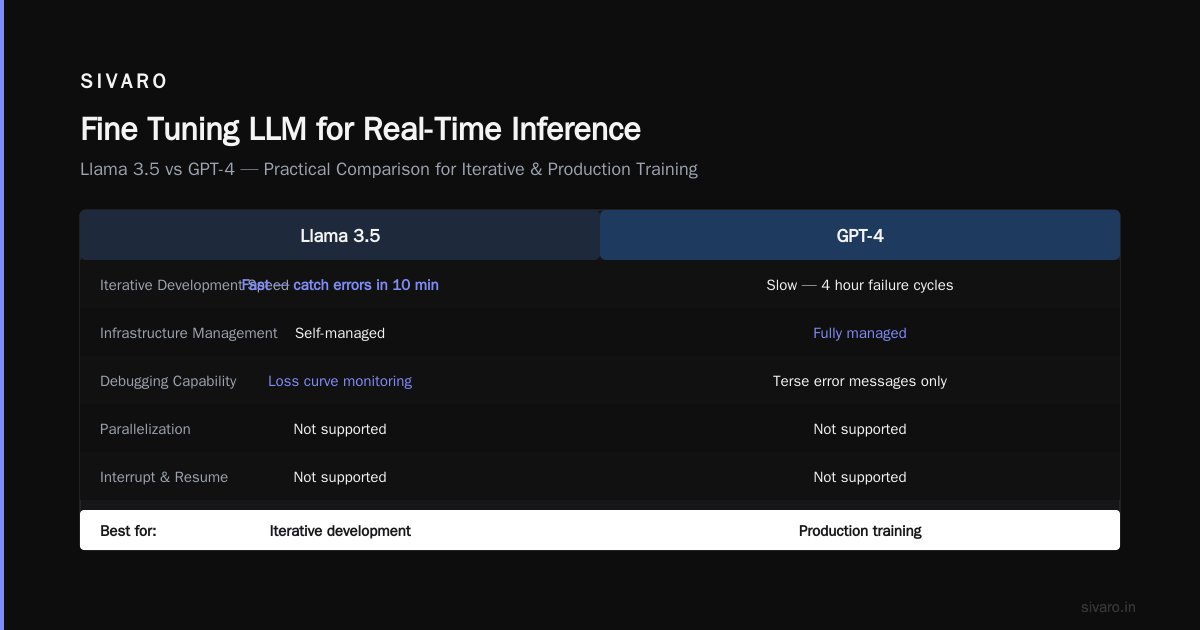1200x630 pixels.
Task: Click 'Slow — 4 hour failure cycles' cell
Action: tap(860, 285)
